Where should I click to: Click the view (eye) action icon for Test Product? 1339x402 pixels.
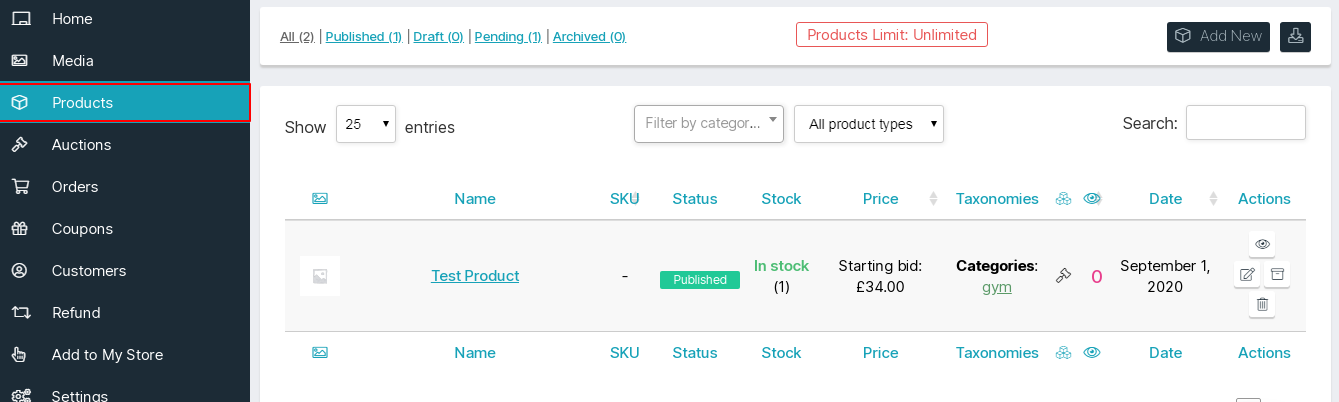1262,244
